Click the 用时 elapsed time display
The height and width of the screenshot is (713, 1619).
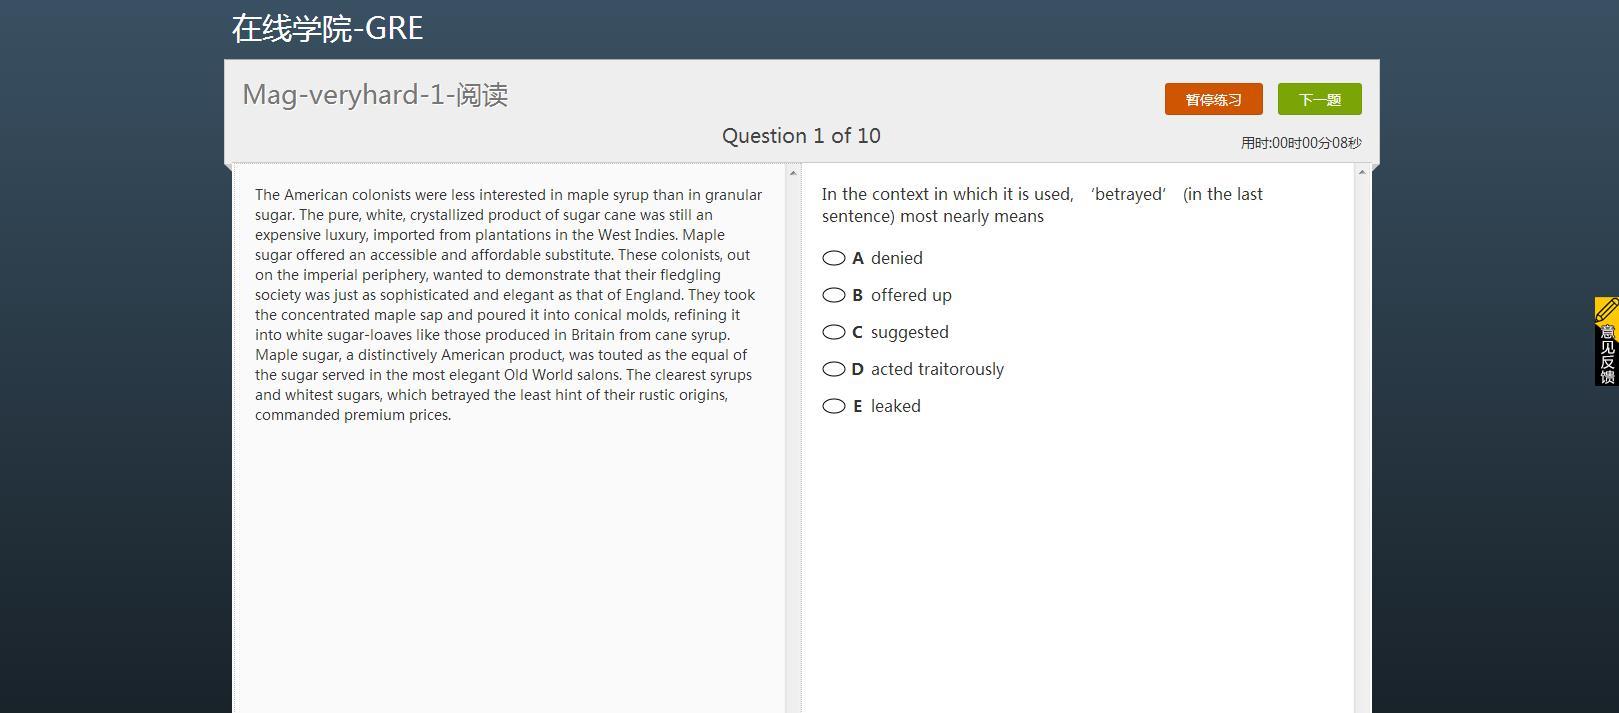[x=1301, y=143]
